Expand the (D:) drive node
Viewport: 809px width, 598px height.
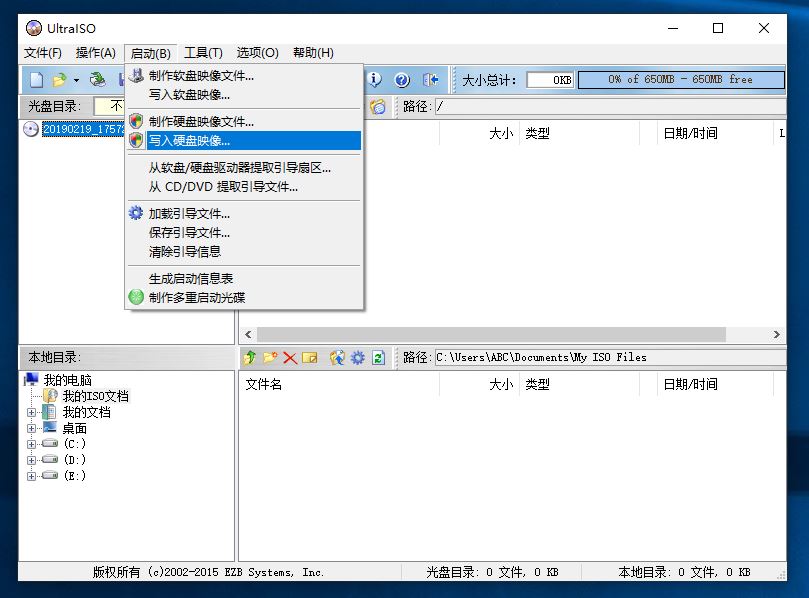tap(31, 460)
